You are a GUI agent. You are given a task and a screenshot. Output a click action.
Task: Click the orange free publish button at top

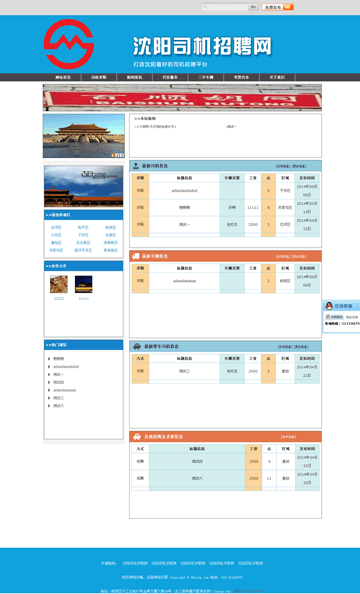277,7
